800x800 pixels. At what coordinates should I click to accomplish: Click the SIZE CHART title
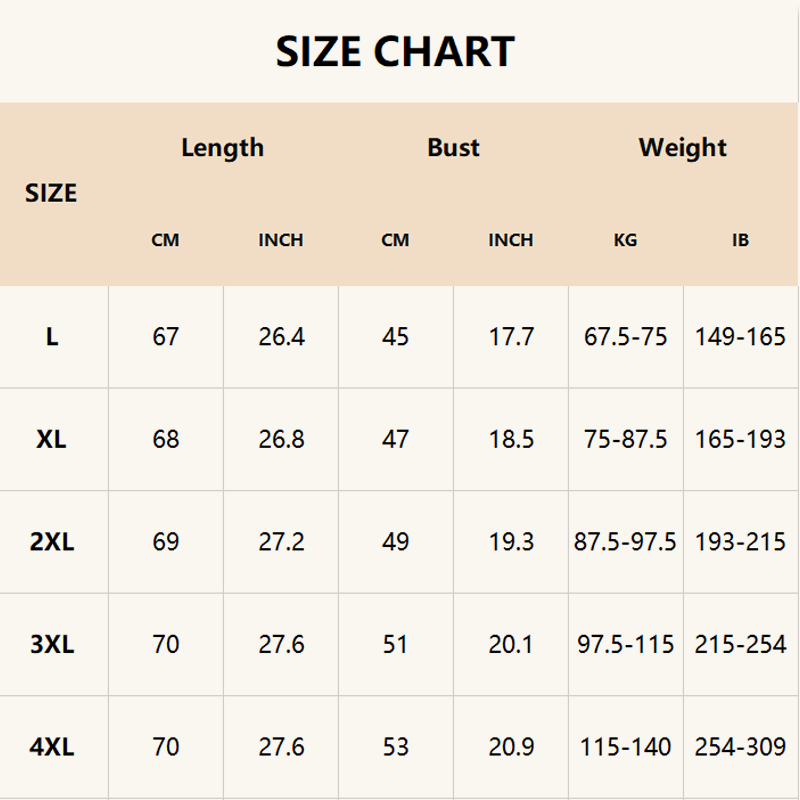pos(395,51)
